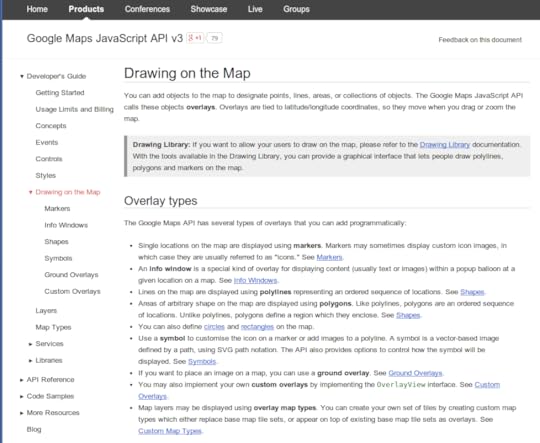Go to Conferences in top navigation

[147, 9]
